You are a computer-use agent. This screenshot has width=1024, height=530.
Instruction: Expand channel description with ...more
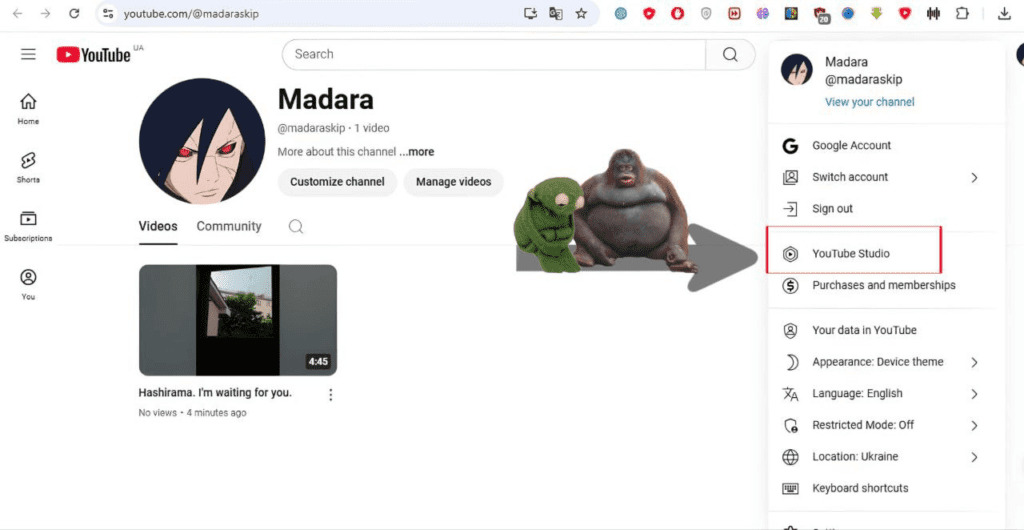[417, 152]
